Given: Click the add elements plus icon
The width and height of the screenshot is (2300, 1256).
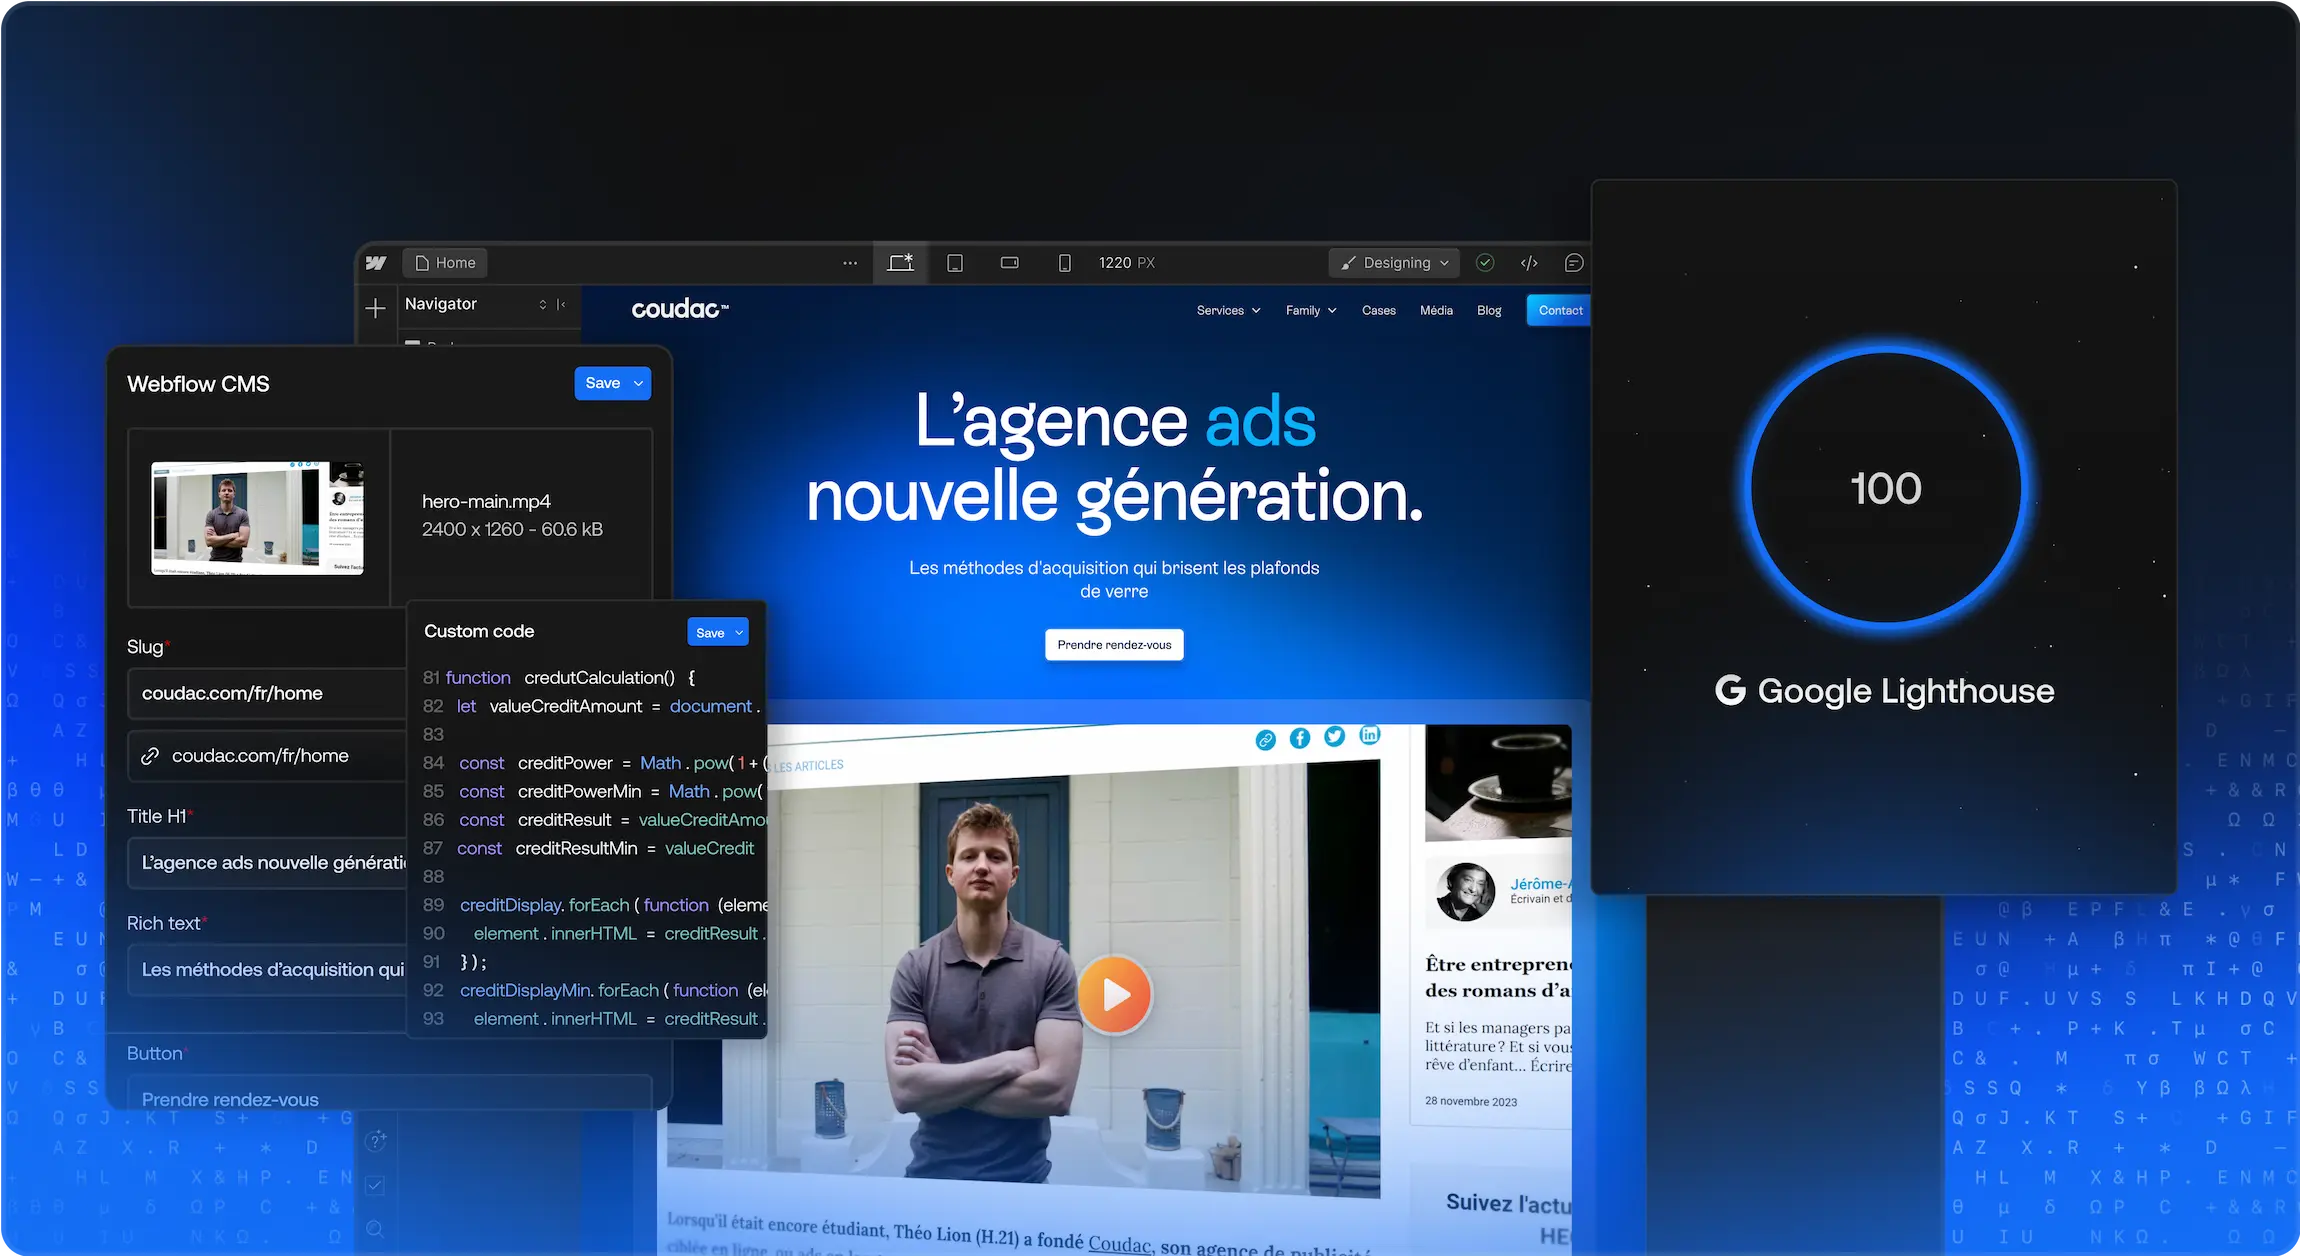Looking at the screenshot, I should click(x=376, y=308).
